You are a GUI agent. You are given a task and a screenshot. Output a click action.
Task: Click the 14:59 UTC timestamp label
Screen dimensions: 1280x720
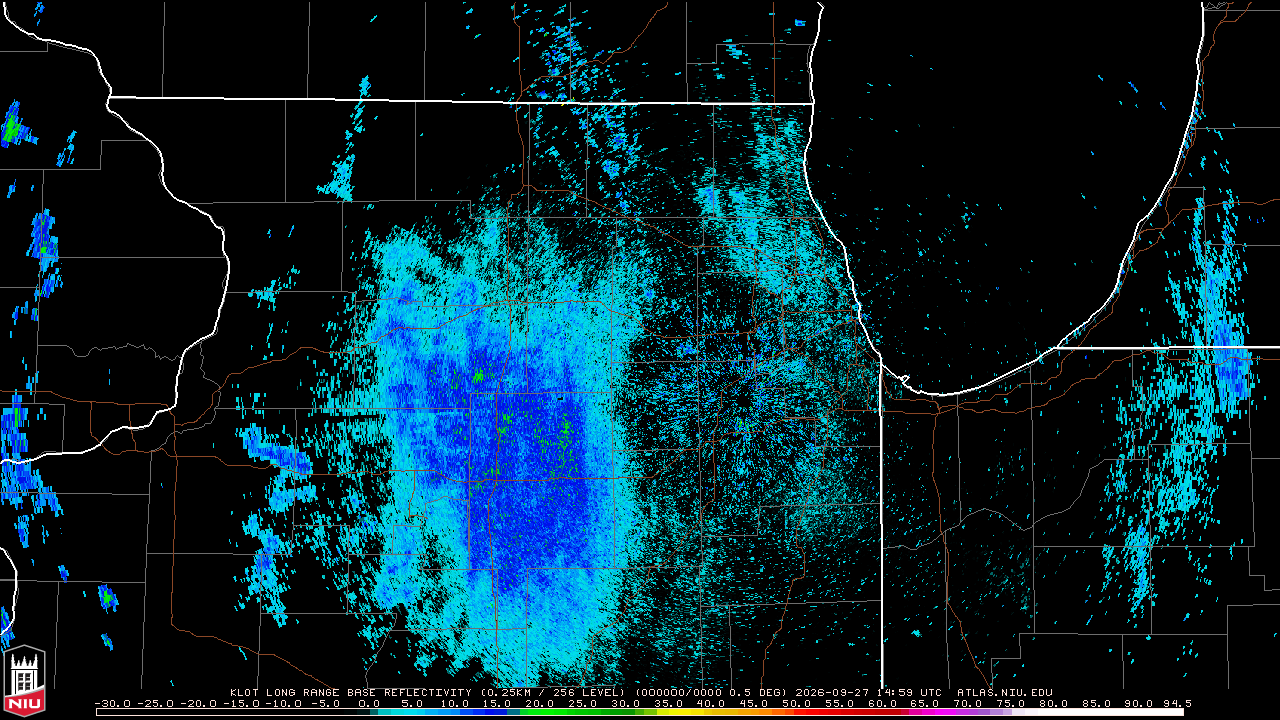[911, 692]
